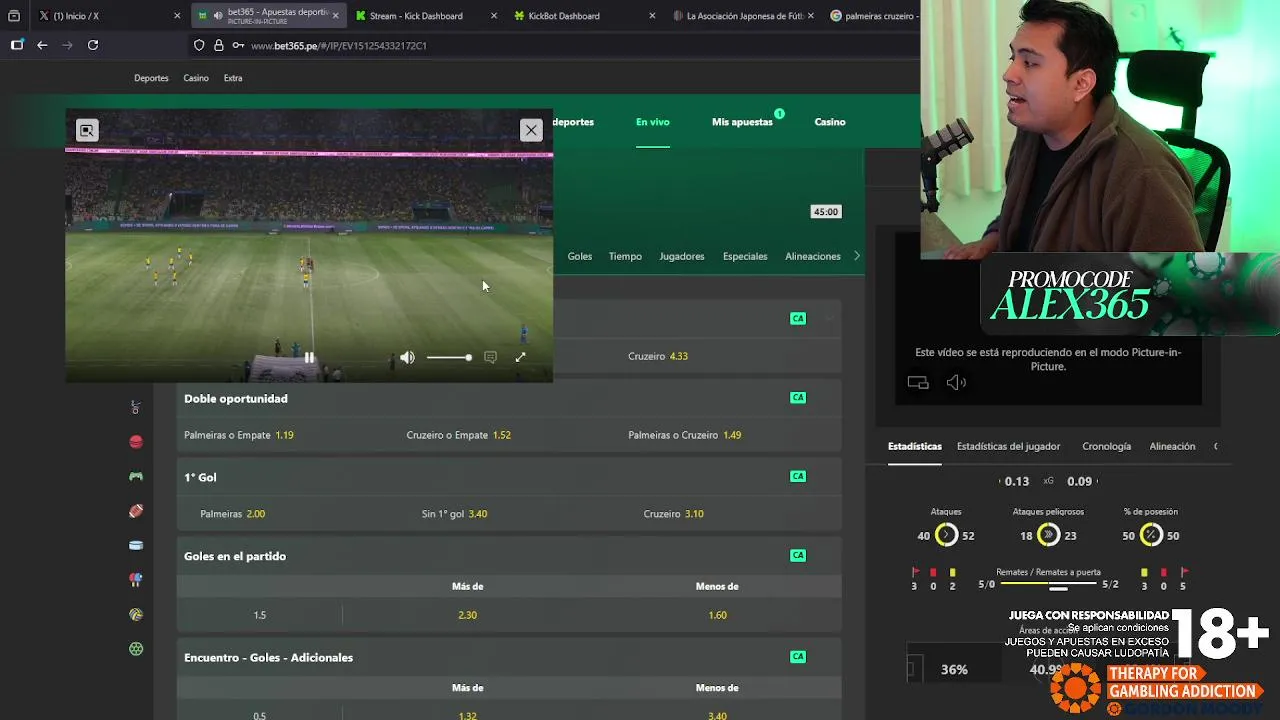Open the Cronología stats tab
This screenshot has height=720, width=1280.
point(1106,446)
